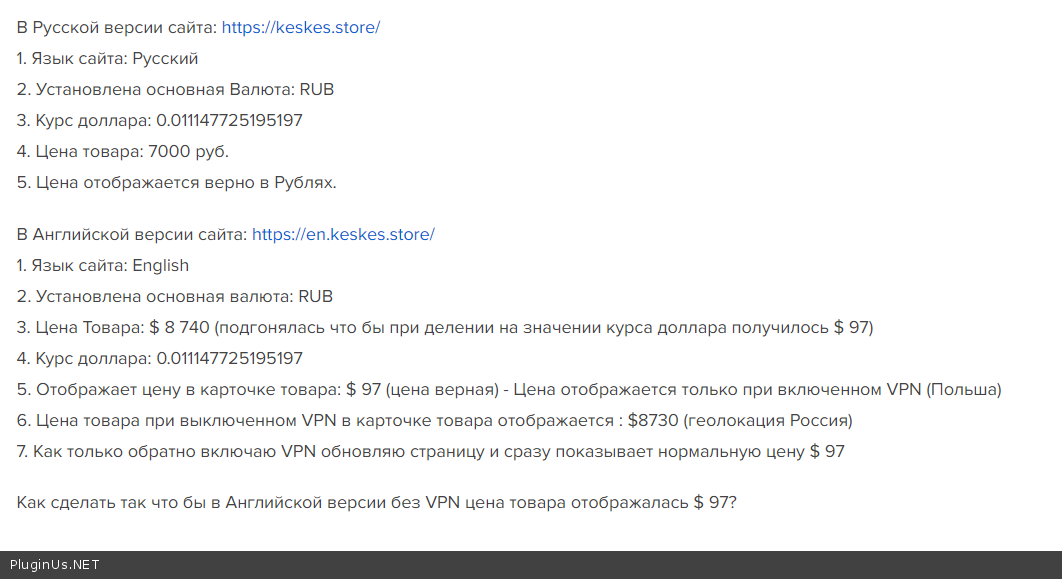The width and height of the screenshot is (1062, 579).
Task: Click the final question 'Как сделать так'
Action: 376,502
